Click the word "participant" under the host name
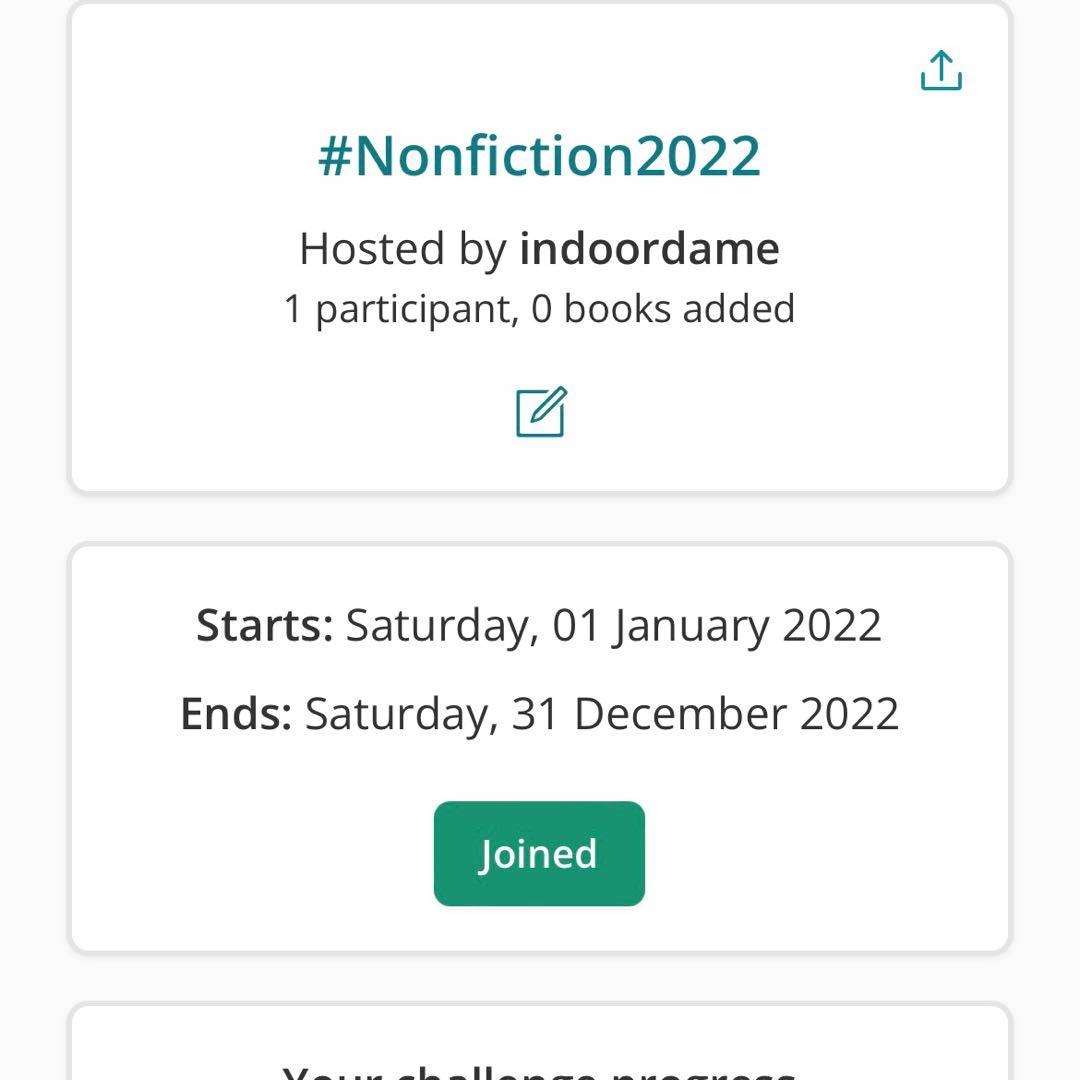 (x=413, y=309)
